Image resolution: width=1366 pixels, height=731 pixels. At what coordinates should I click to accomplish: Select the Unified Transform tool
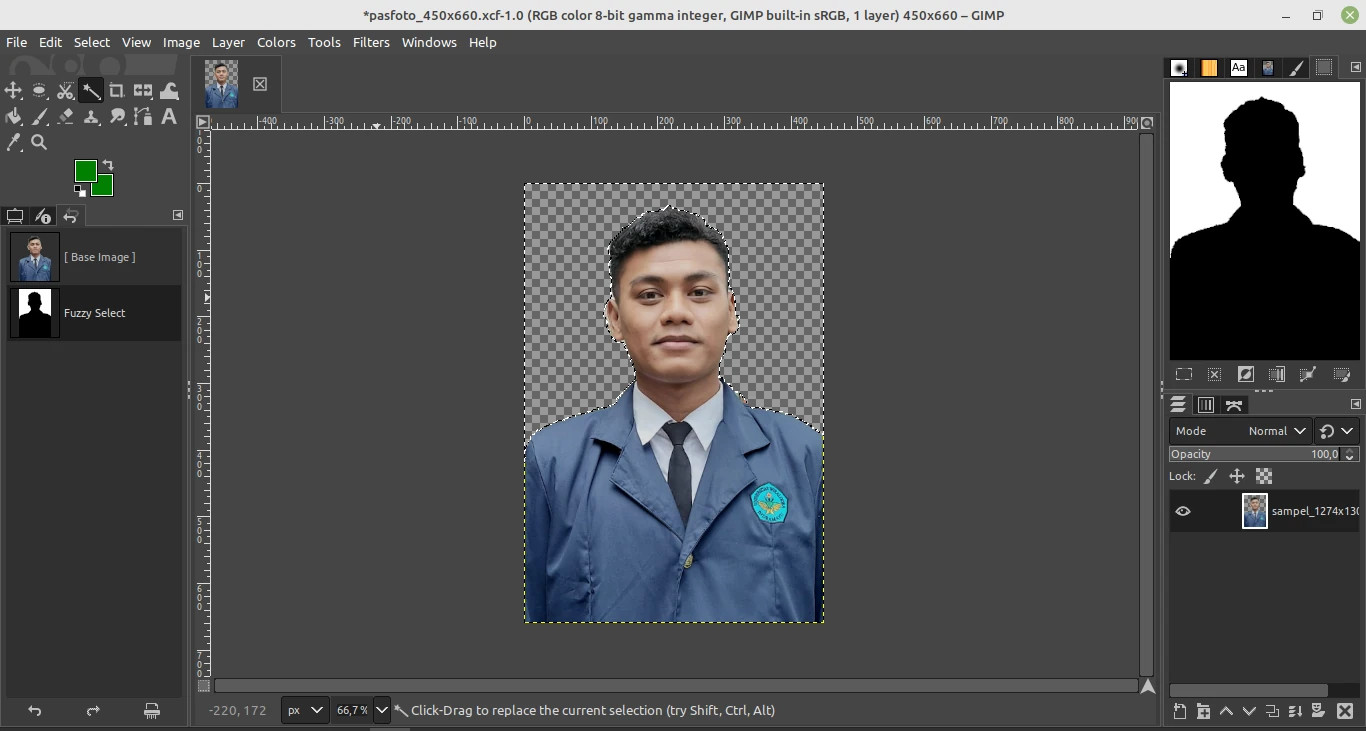click(143, 91)
